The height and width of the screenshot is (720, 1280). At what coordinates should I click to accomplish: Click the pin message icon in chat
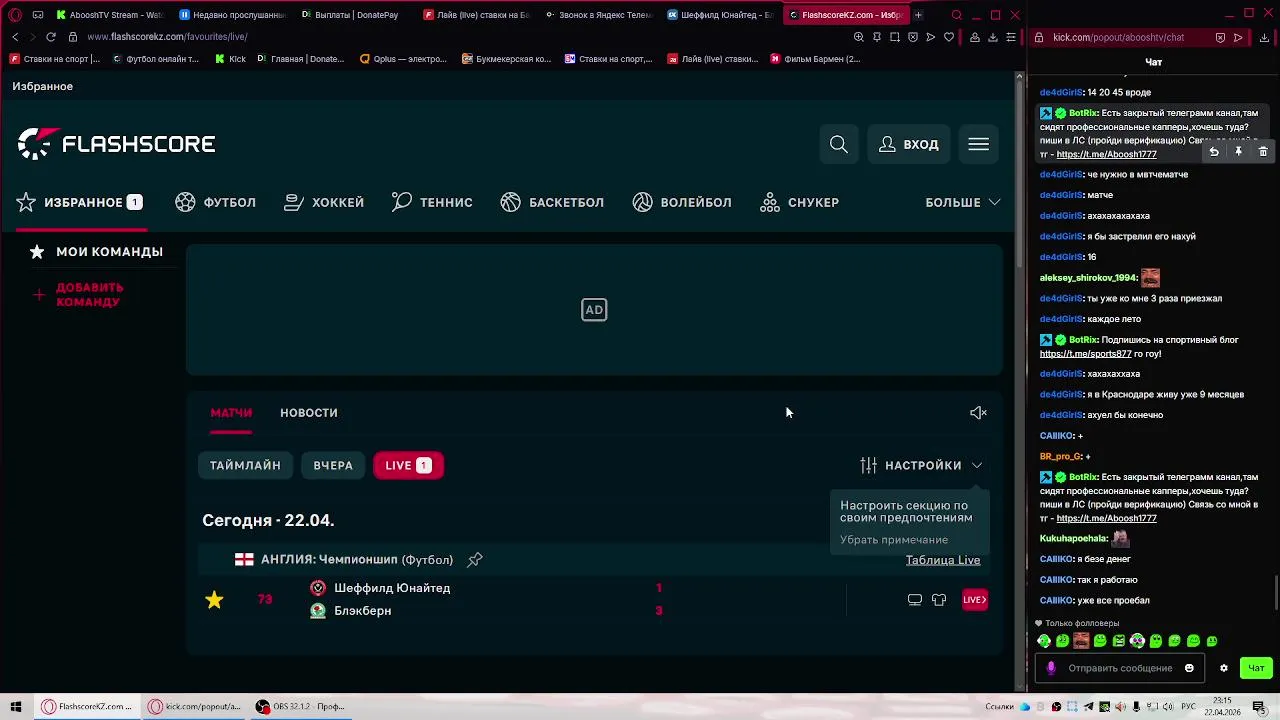coord(1238,151)
